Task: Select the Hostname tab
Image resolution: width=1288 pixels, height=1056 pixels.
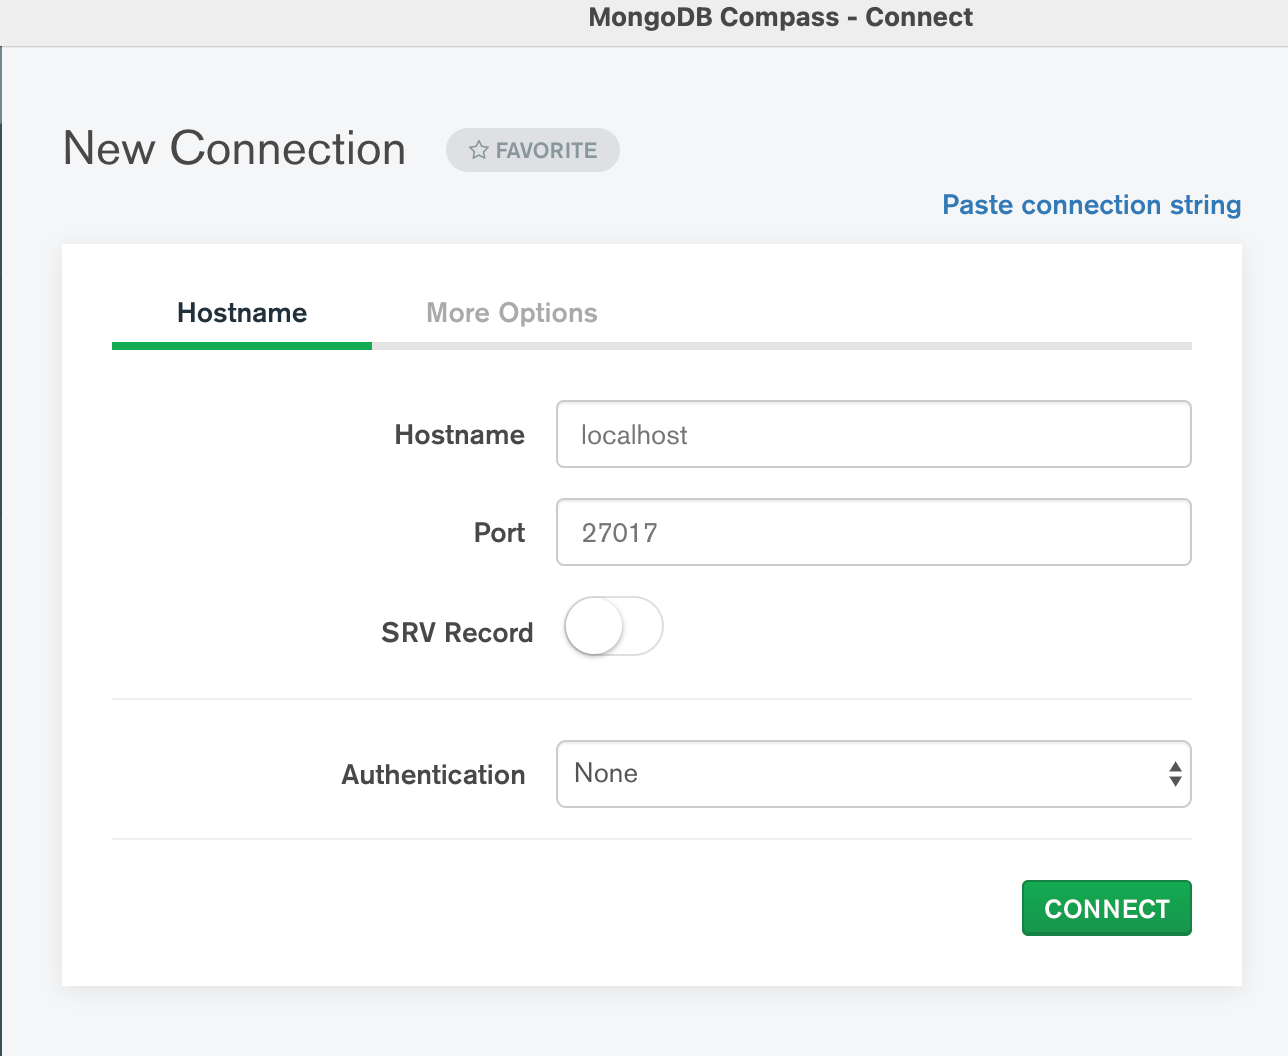Action: 241,312
